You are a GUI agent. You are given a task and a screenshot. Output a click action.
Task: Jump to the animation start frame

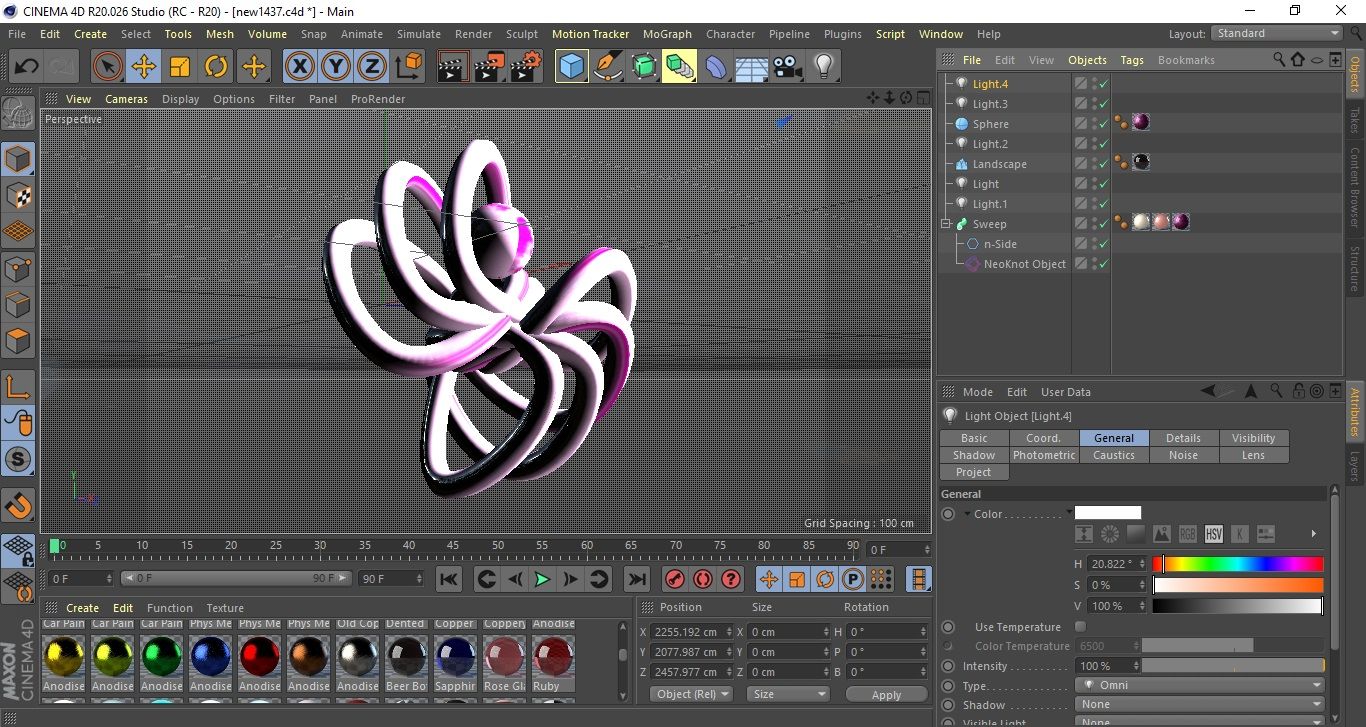(x=449, y=579)
